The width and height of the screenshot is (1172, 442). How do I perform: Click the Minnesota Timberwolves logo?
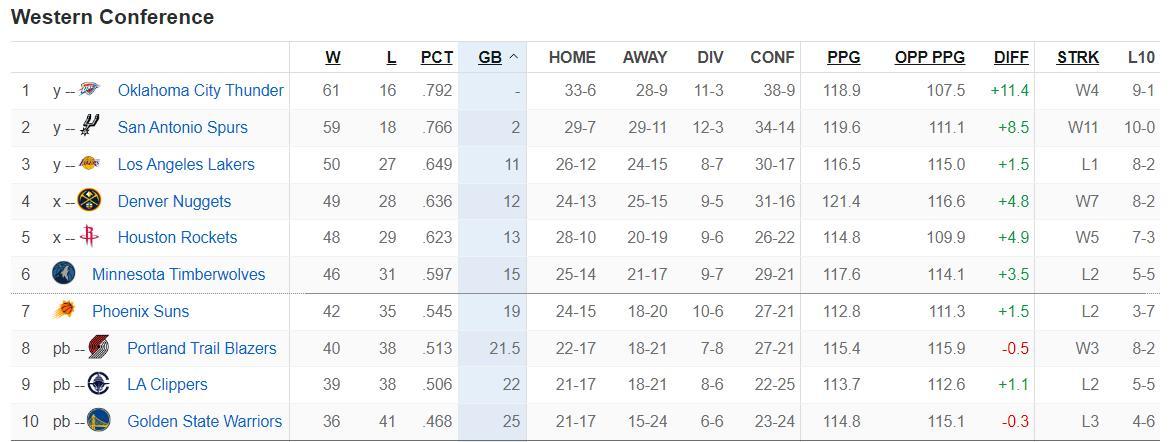[64, 274]
